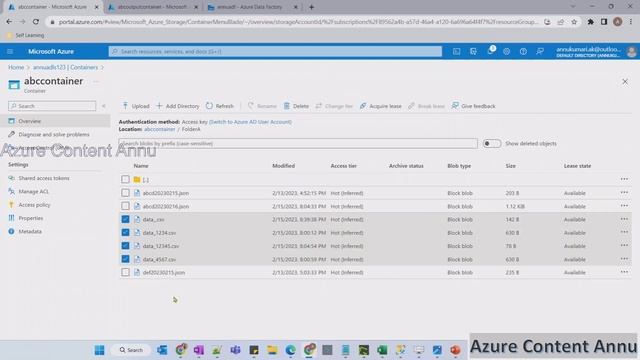
Task: Open the header Feedback icon
Action: 540,51
